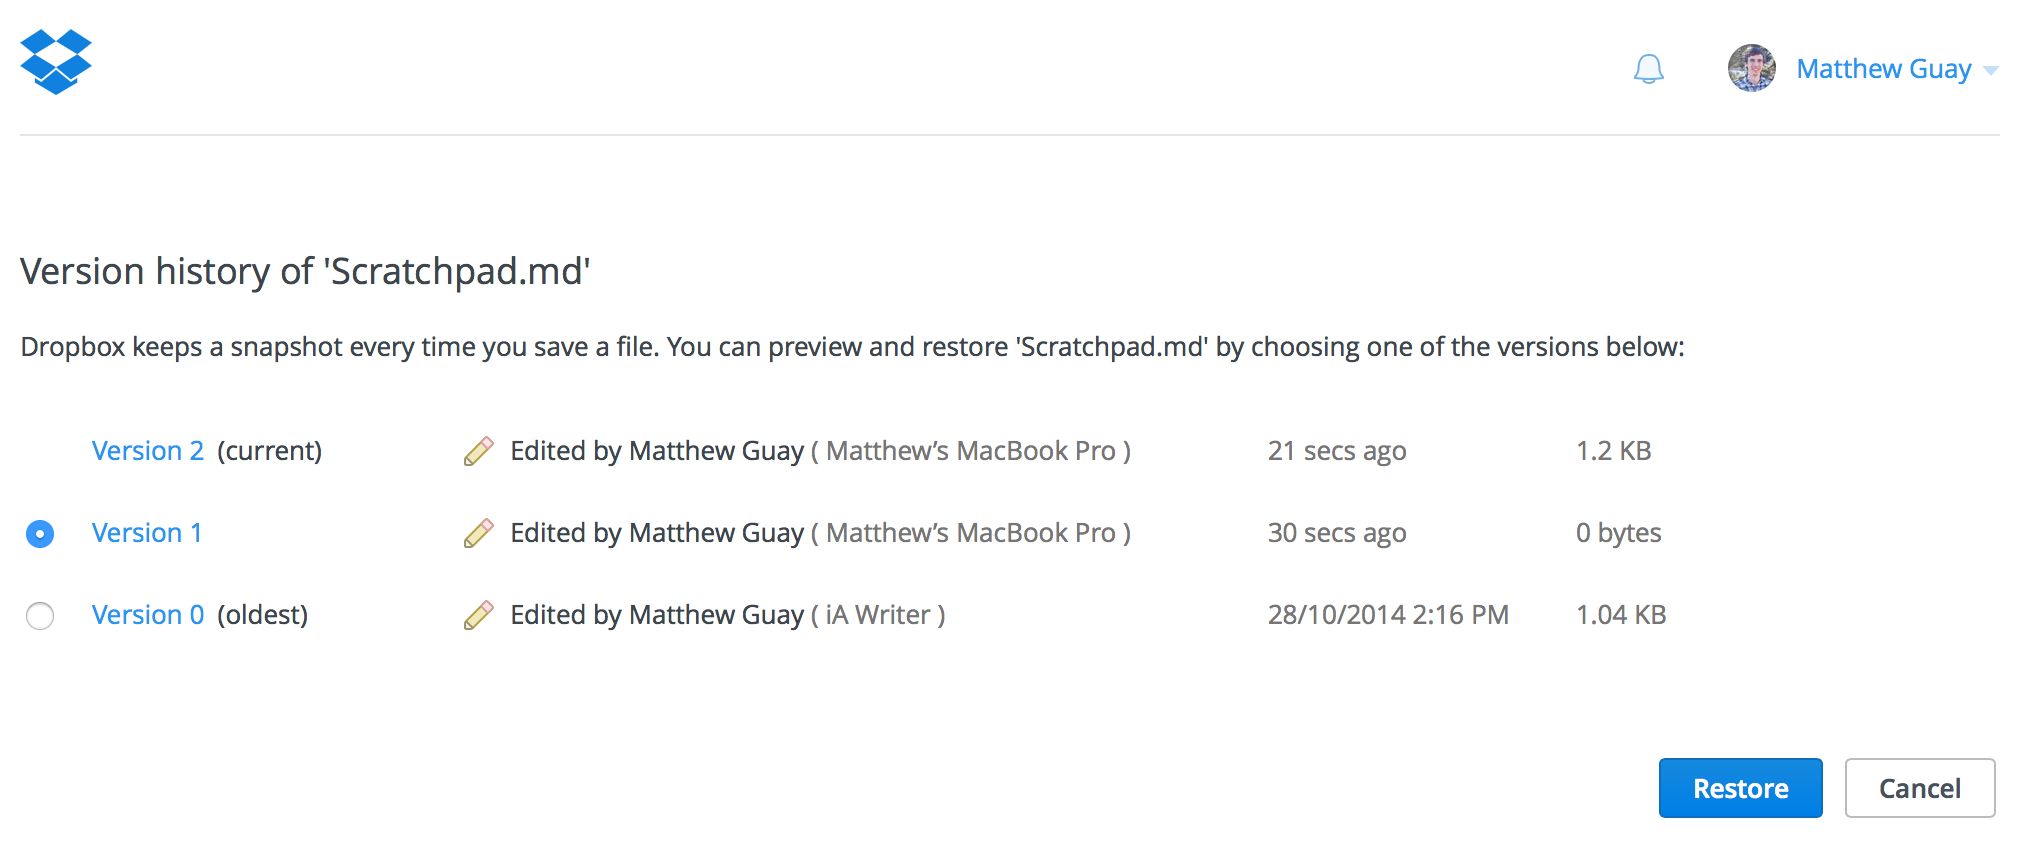Open the Version 0 preview link
The width and height of the screenshot is (2032, 868).
pos(148,615)
